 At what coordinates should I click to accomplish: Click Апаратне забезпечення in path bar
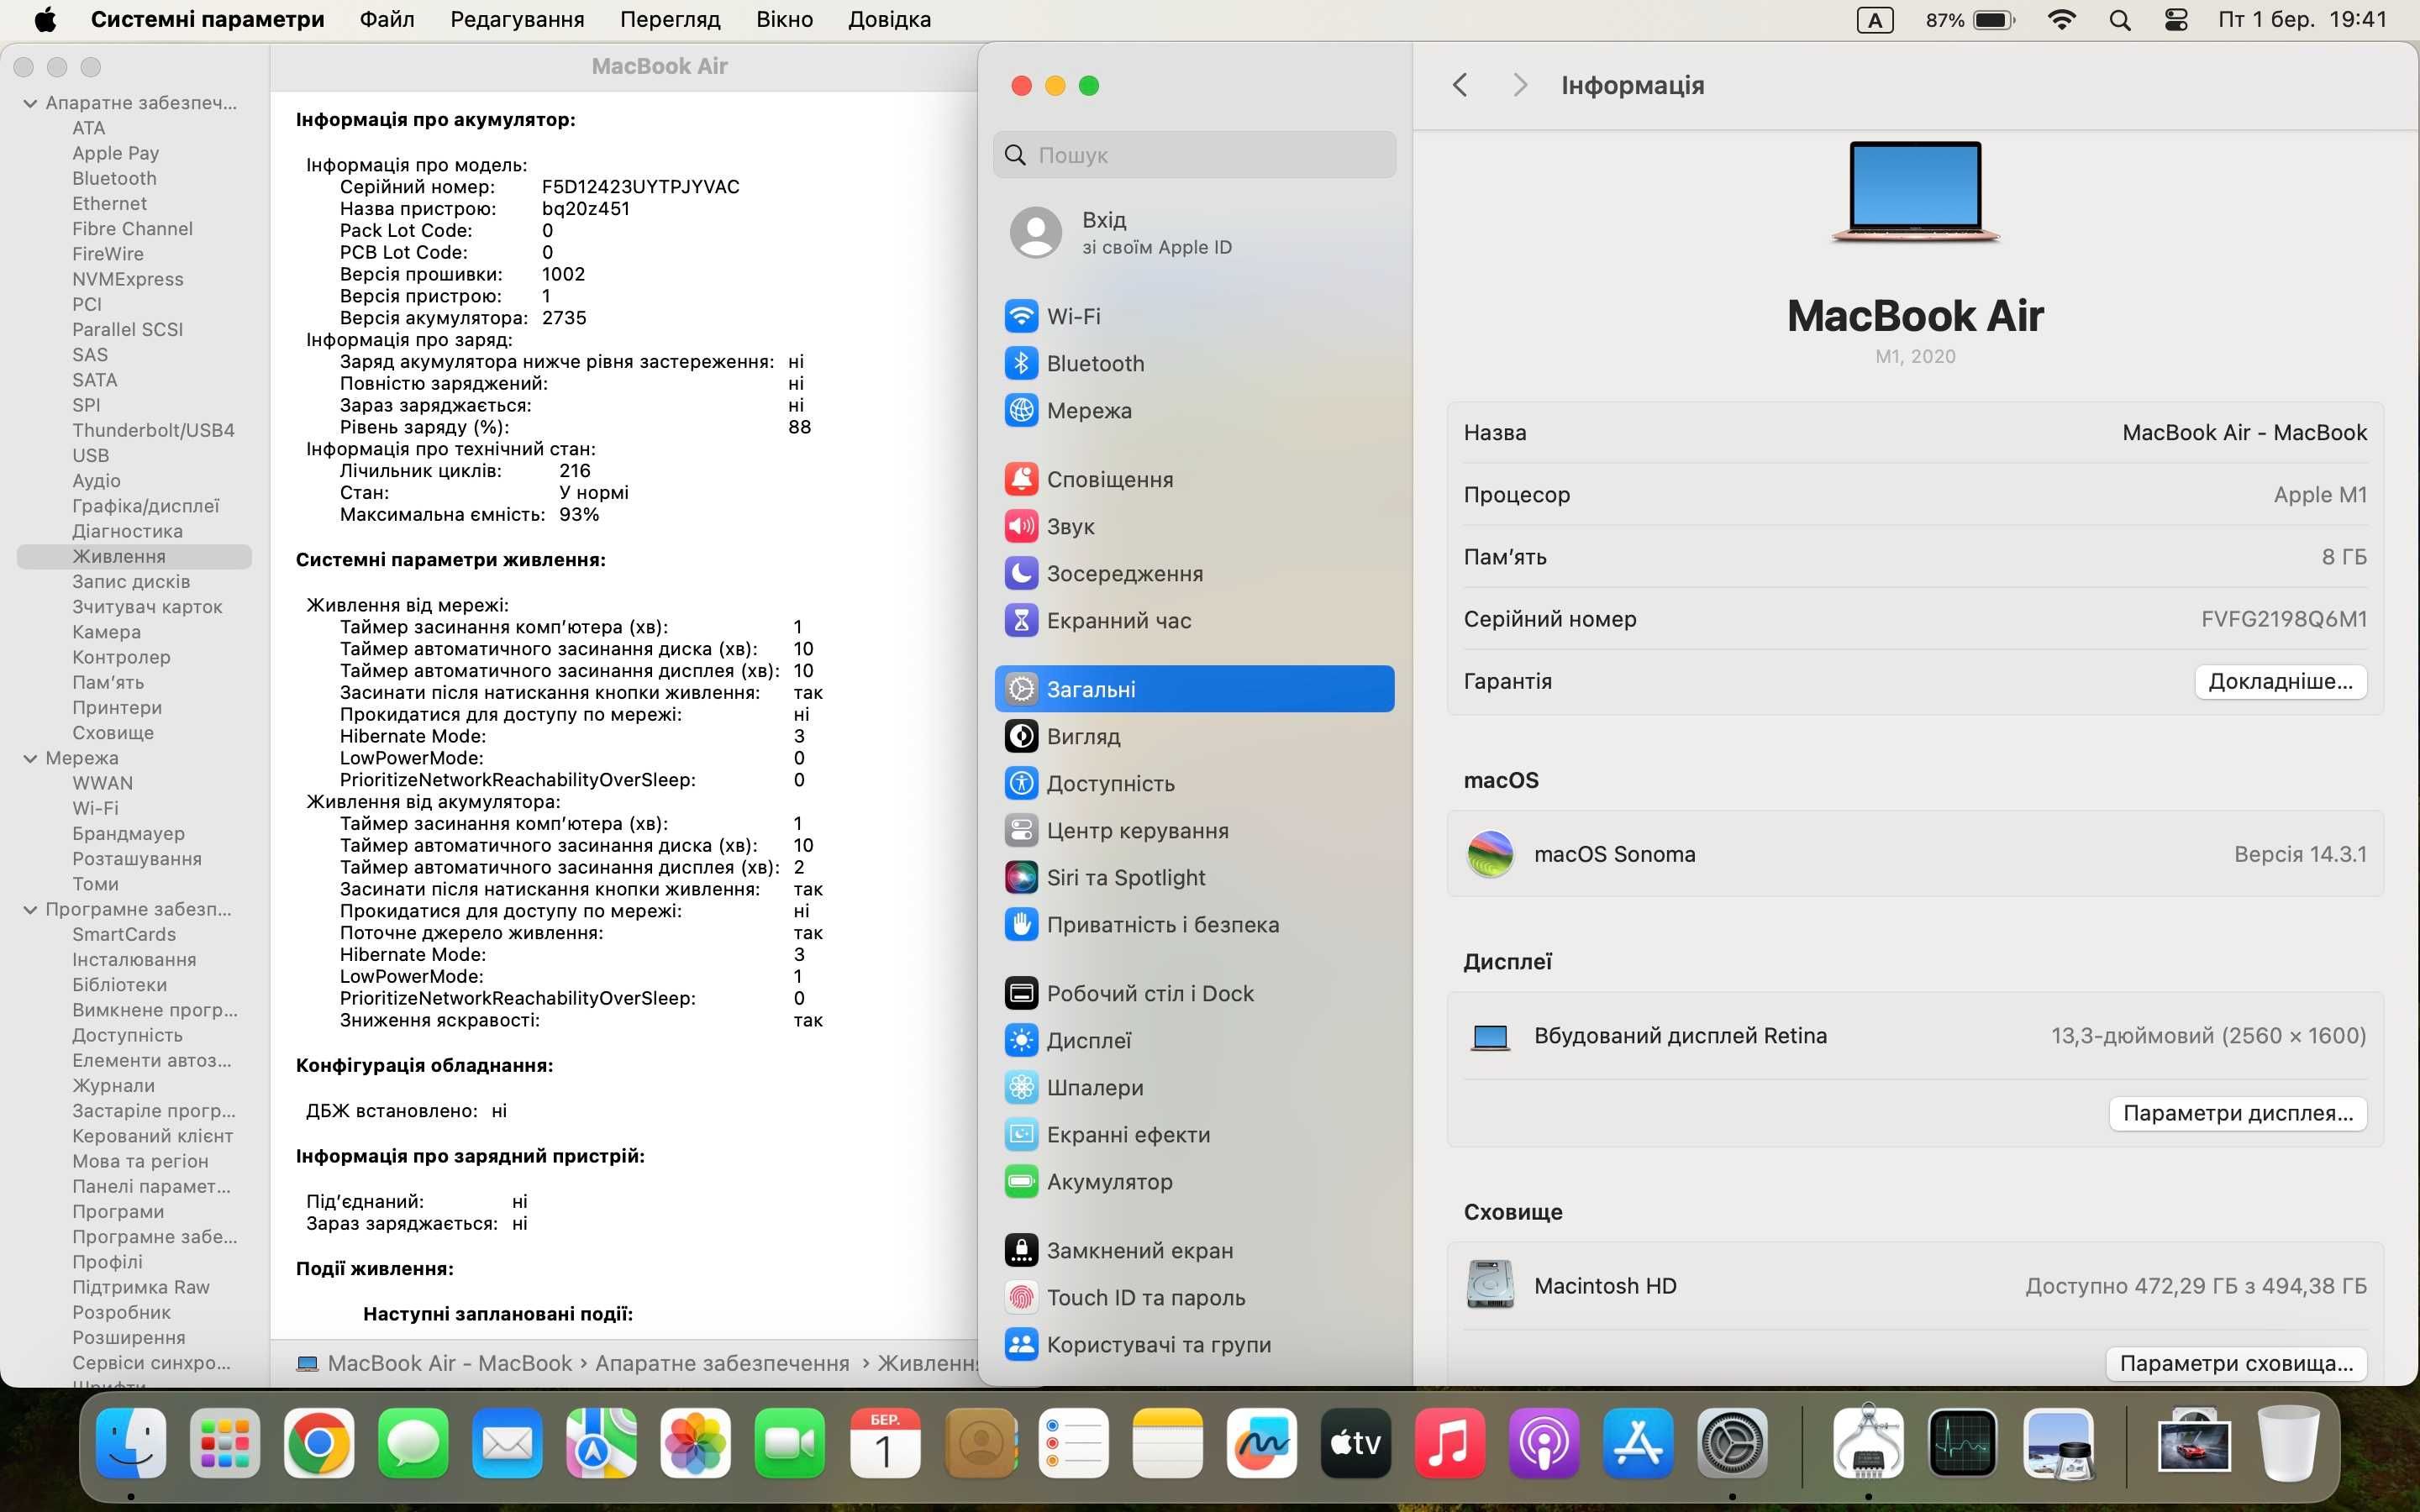(722, 1363)
